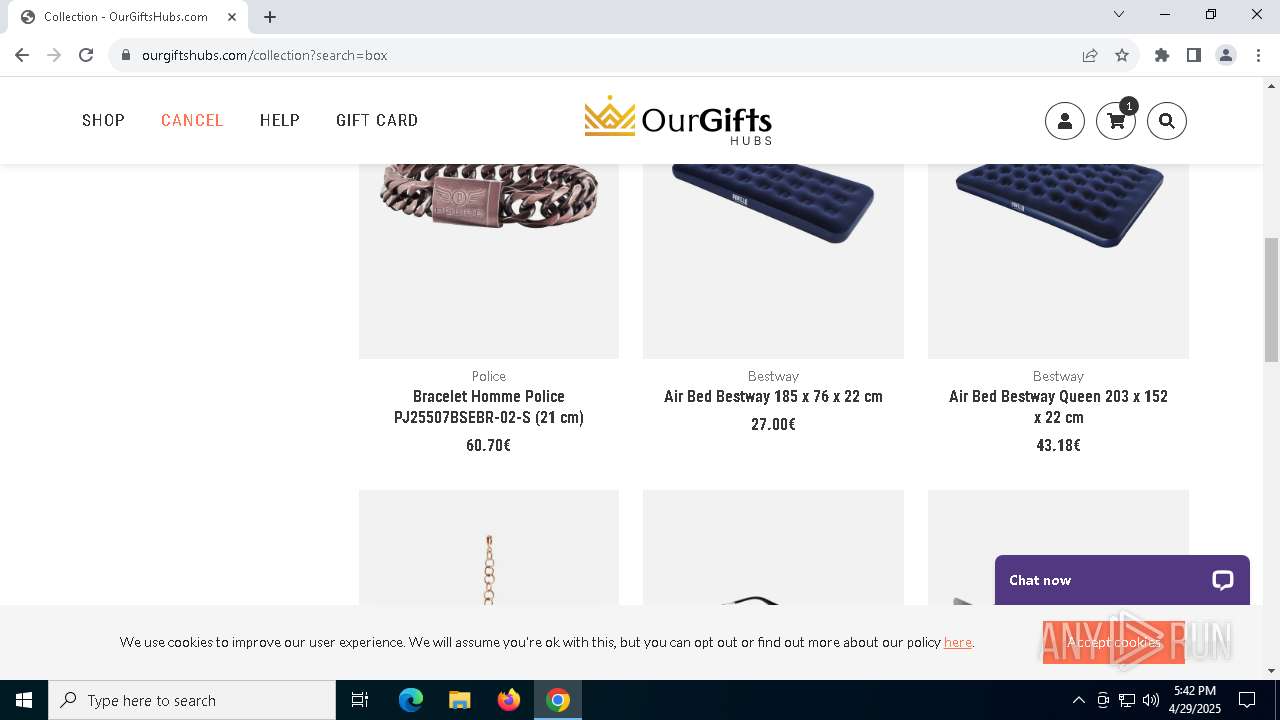Reload the page
Screen dimensions: 1280x720
(x=86, y=55)
